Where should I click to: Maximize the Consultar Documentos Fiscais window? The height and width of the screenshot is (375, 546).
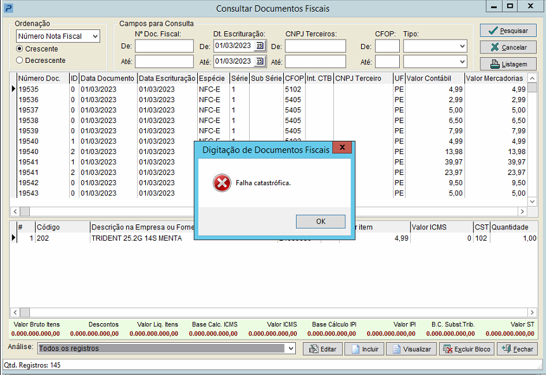510,6
